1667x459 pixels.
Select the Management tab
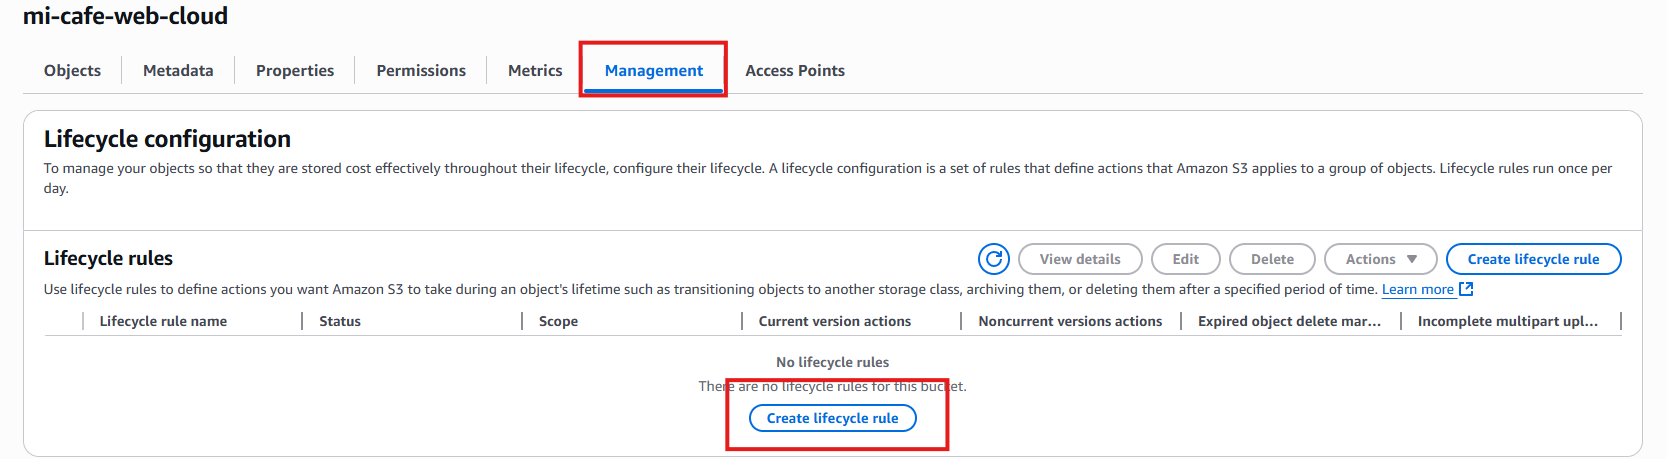(654, 70)
